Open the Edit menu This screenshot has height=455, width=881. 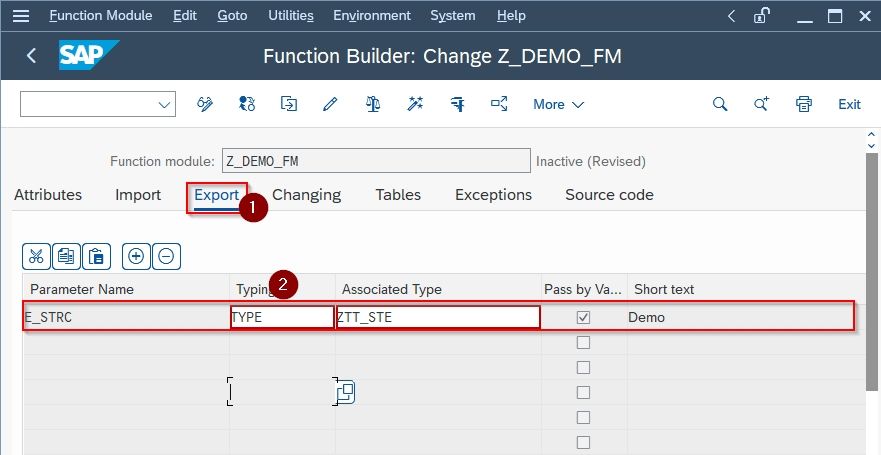coord(185,16)
